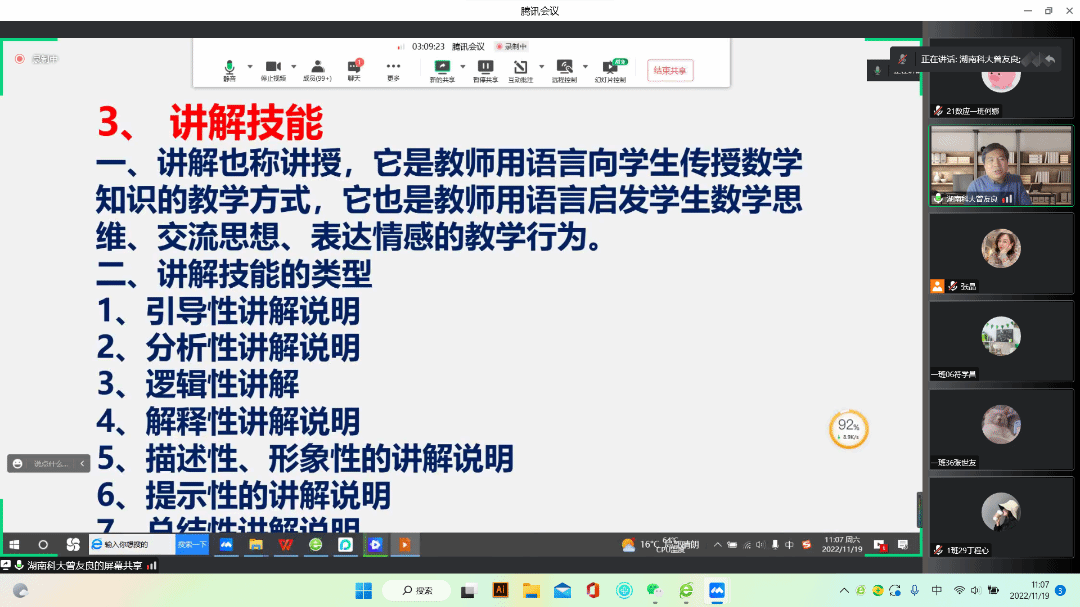Click the microphone mute icon in meeting toolbar
The height and width of the screenshot is (607, 1080).
(229, 67)
